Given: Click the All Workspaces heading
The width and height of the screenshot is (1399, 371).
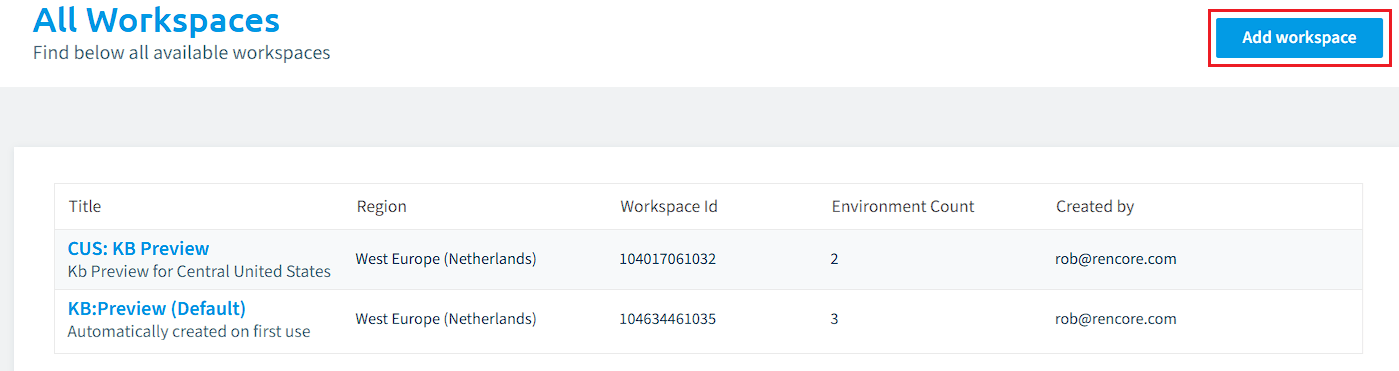Looking at the screenshot, I should click(x=156, y=20).
